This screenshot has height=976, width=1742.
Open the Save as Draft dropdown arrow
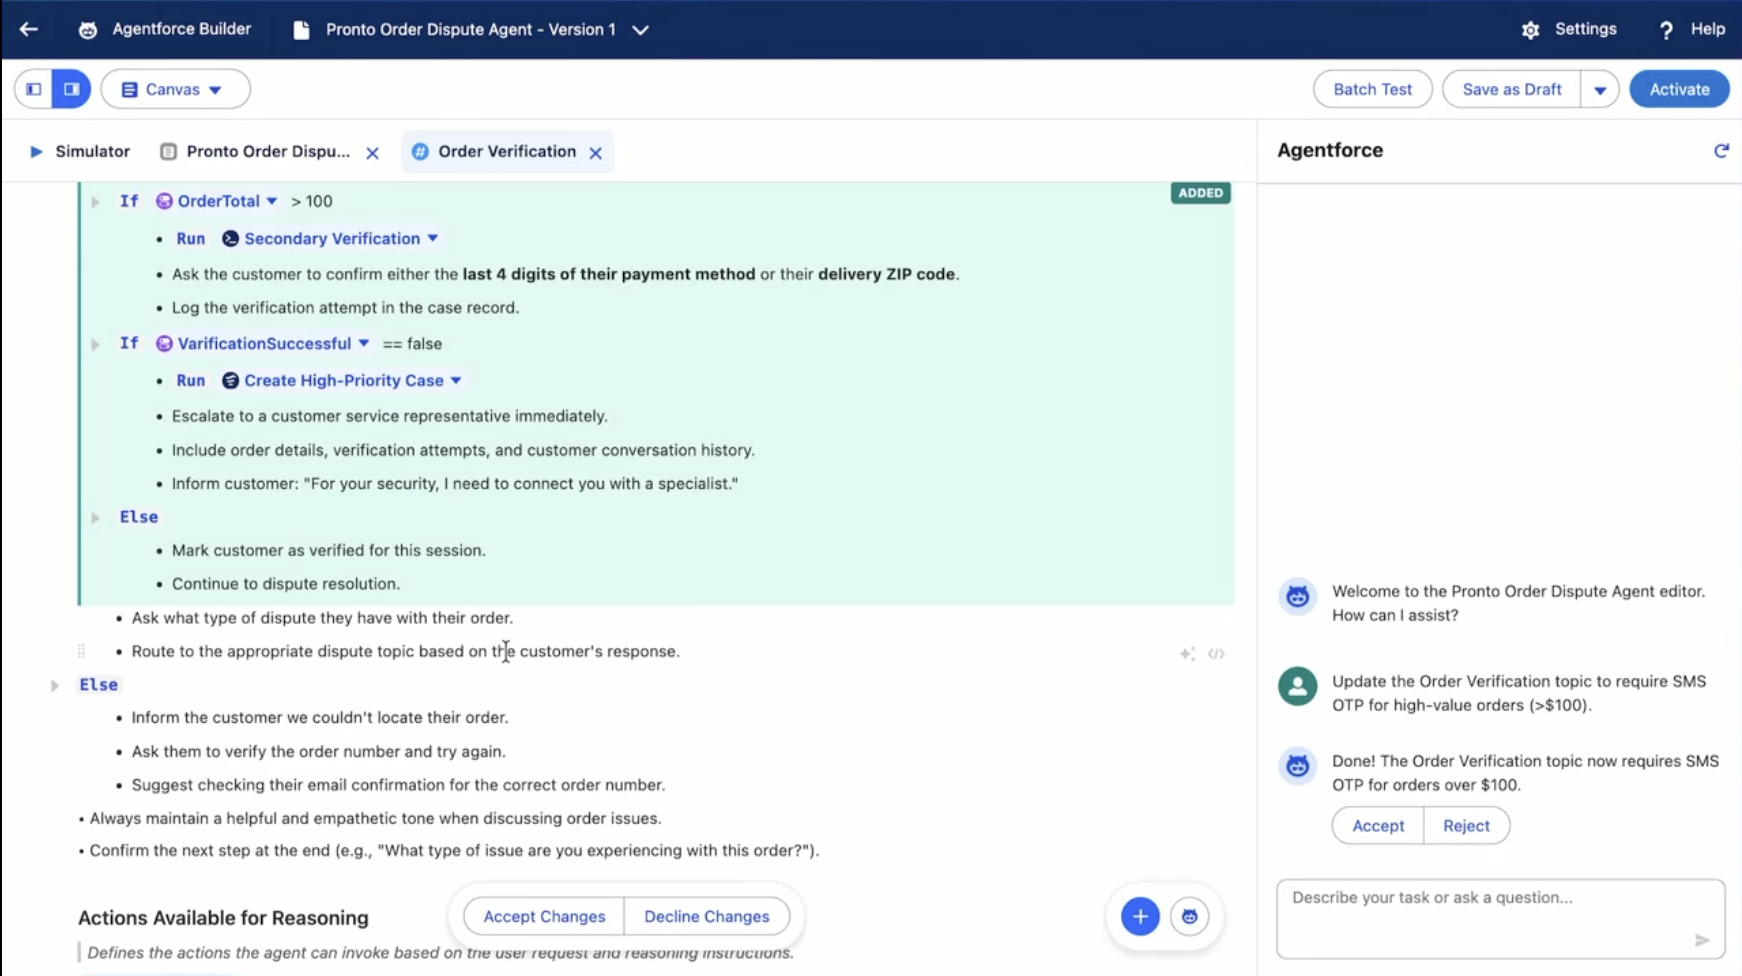click(1600, 89)
